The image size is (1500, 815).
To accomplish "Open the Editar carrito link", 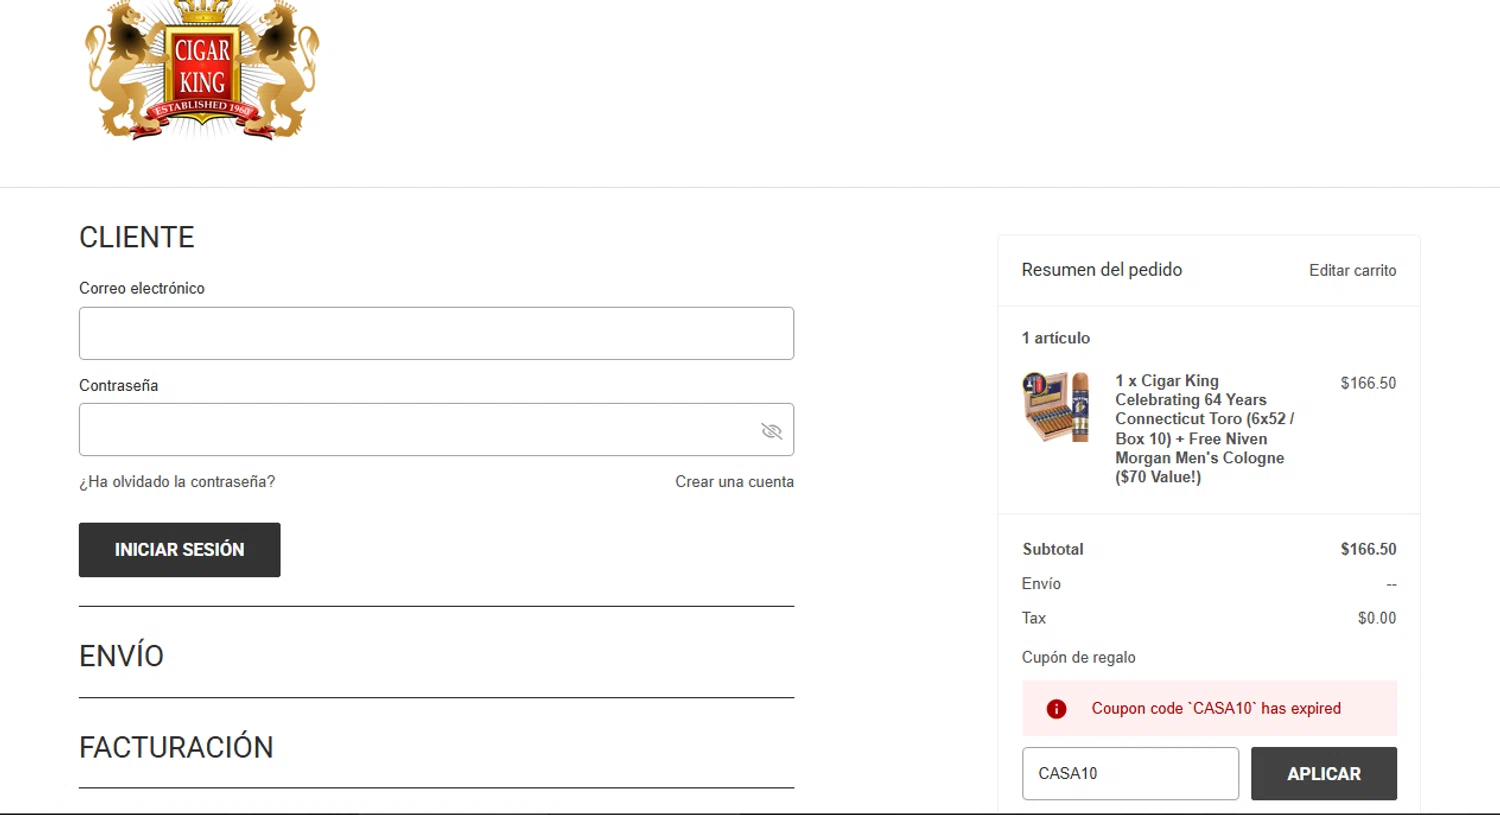I will click(x=1352, y=270).
